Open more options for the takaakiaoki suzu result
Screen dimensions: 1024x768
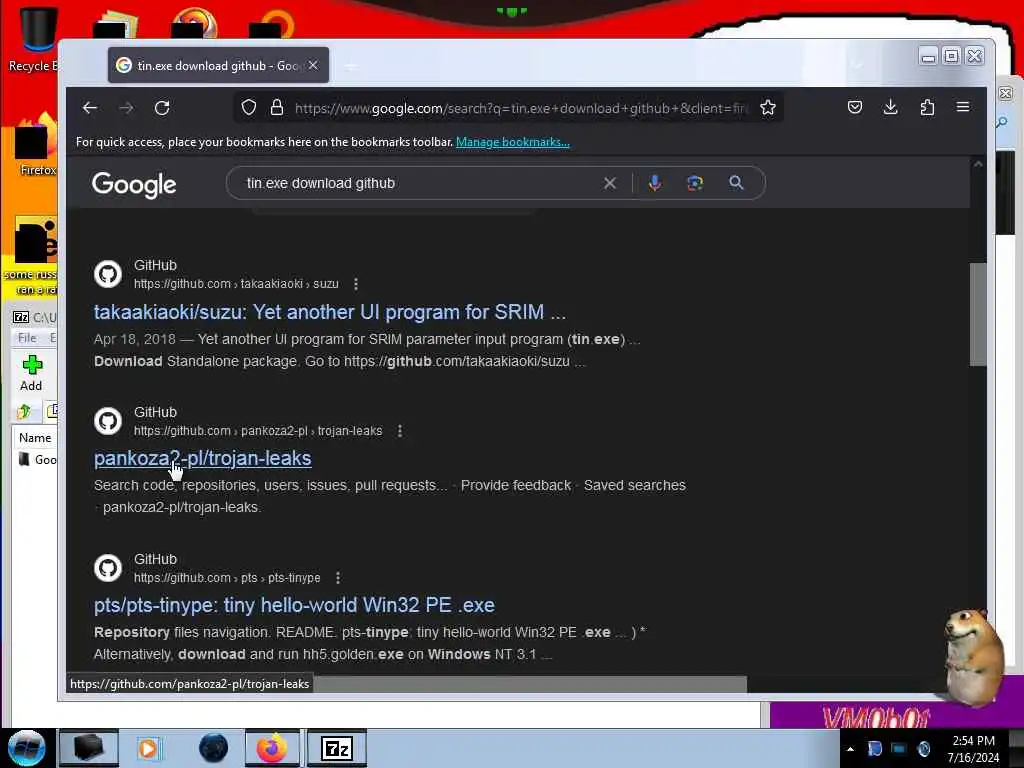click(356, 284)
